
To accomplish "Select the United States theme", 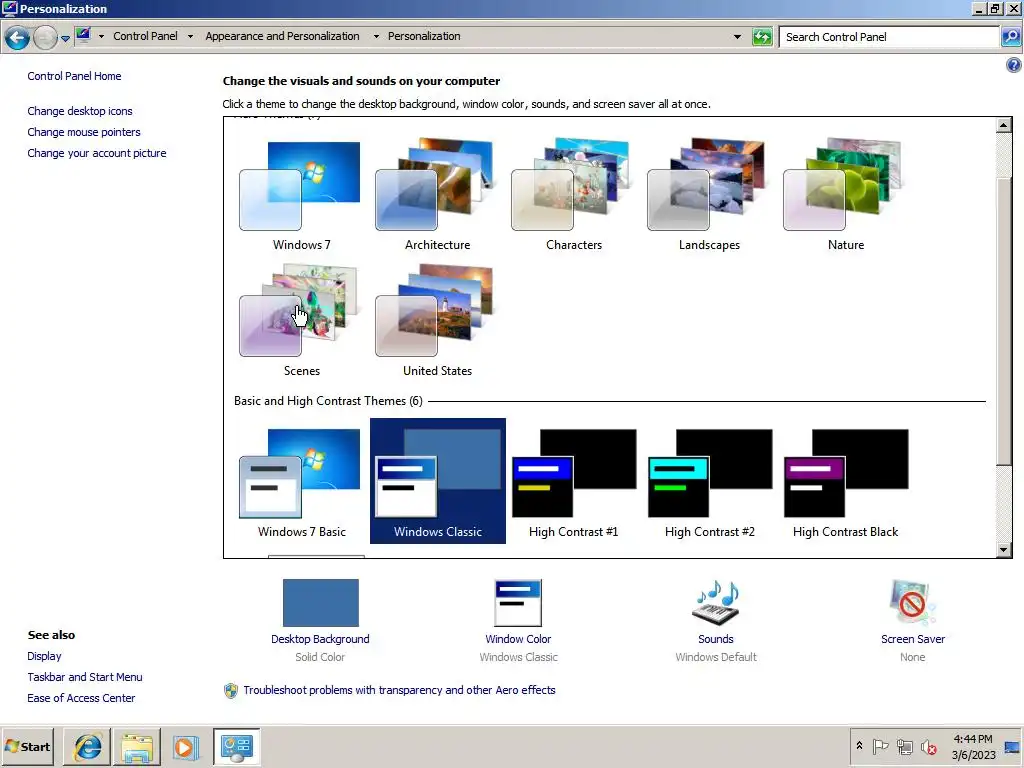I will (437, 320).
